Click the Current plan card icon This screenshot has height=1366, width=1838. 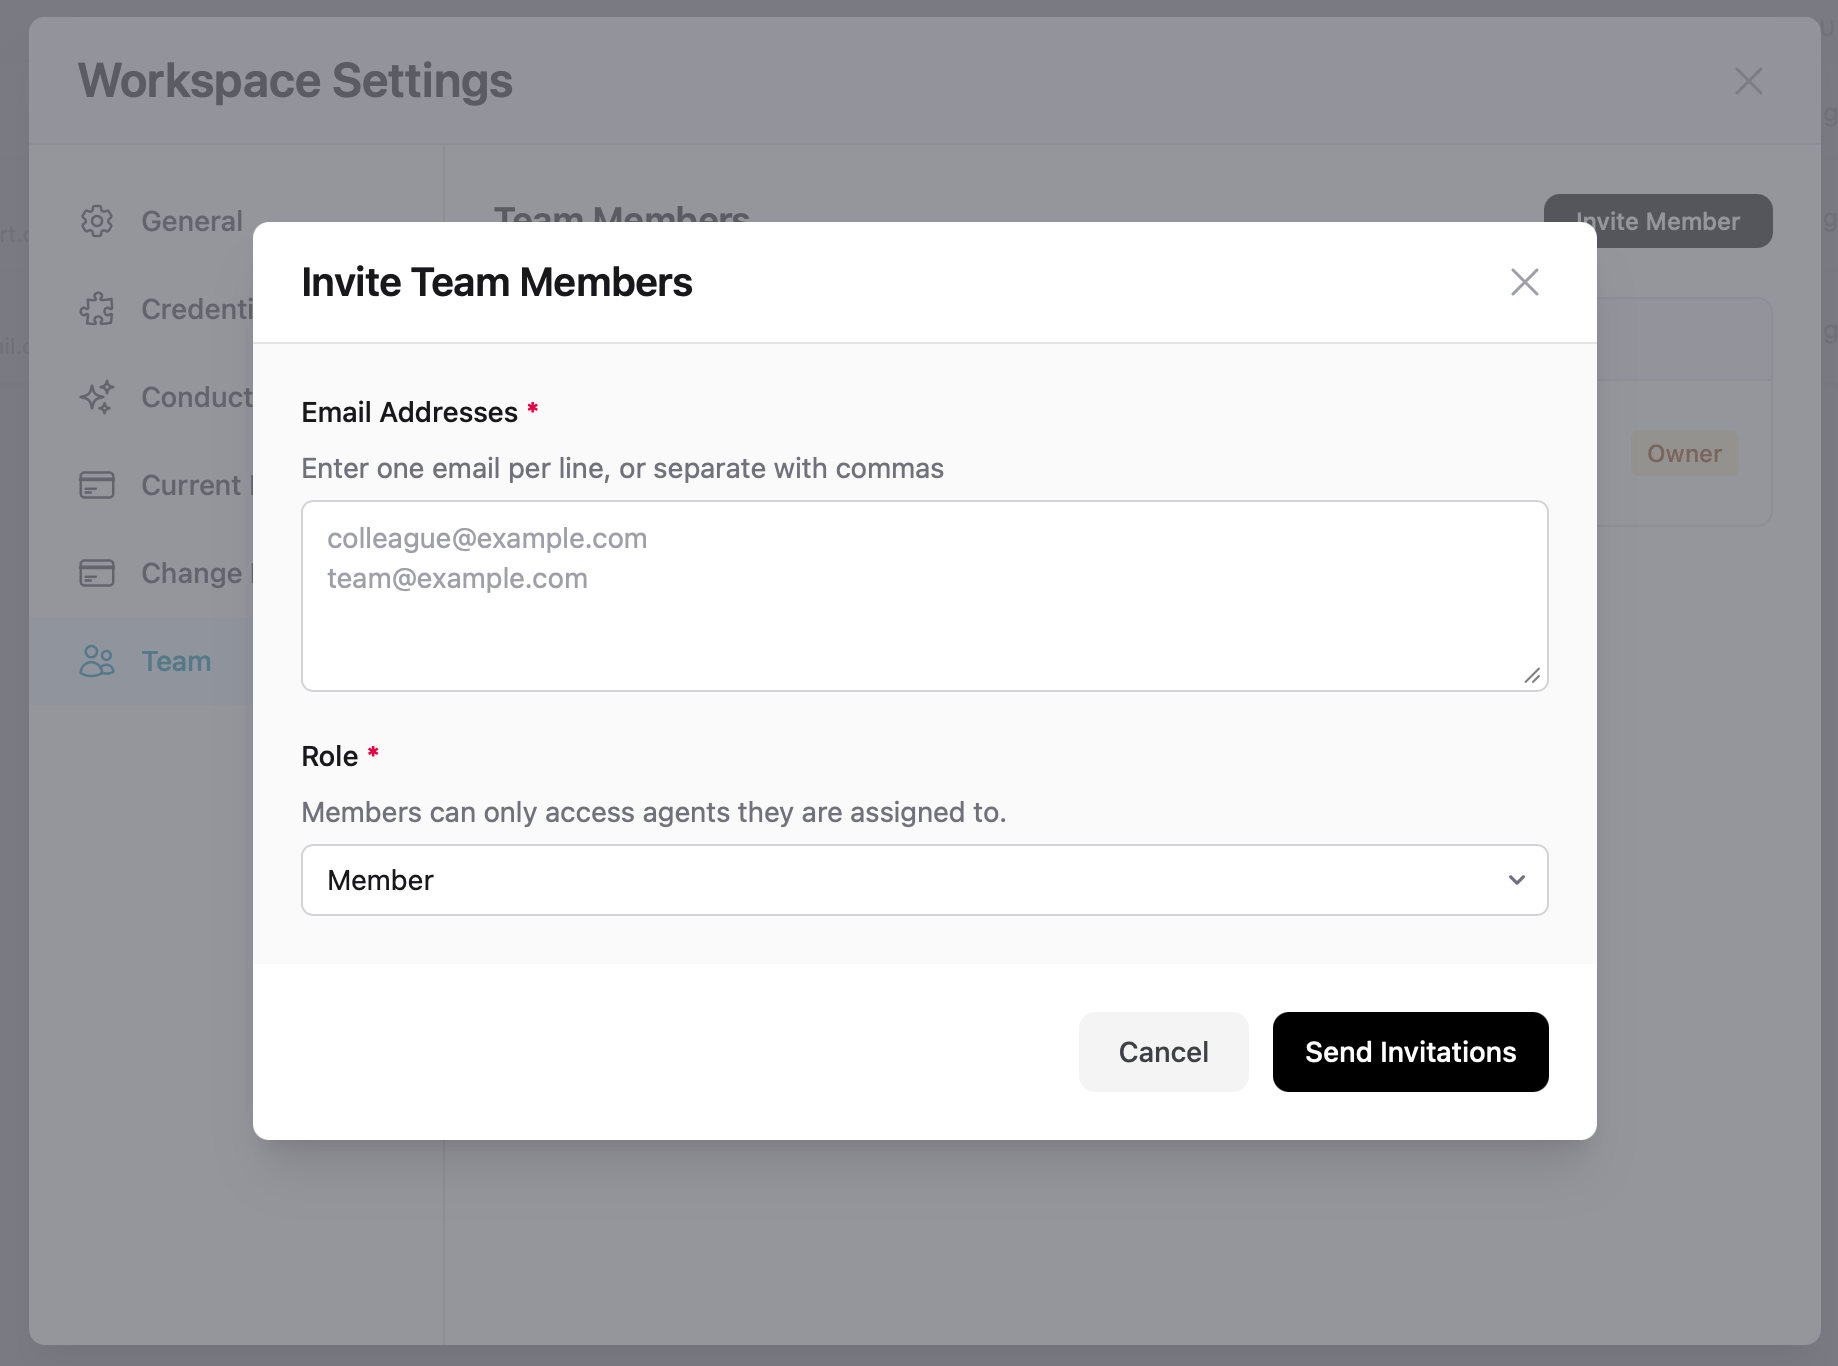point(97,485)
